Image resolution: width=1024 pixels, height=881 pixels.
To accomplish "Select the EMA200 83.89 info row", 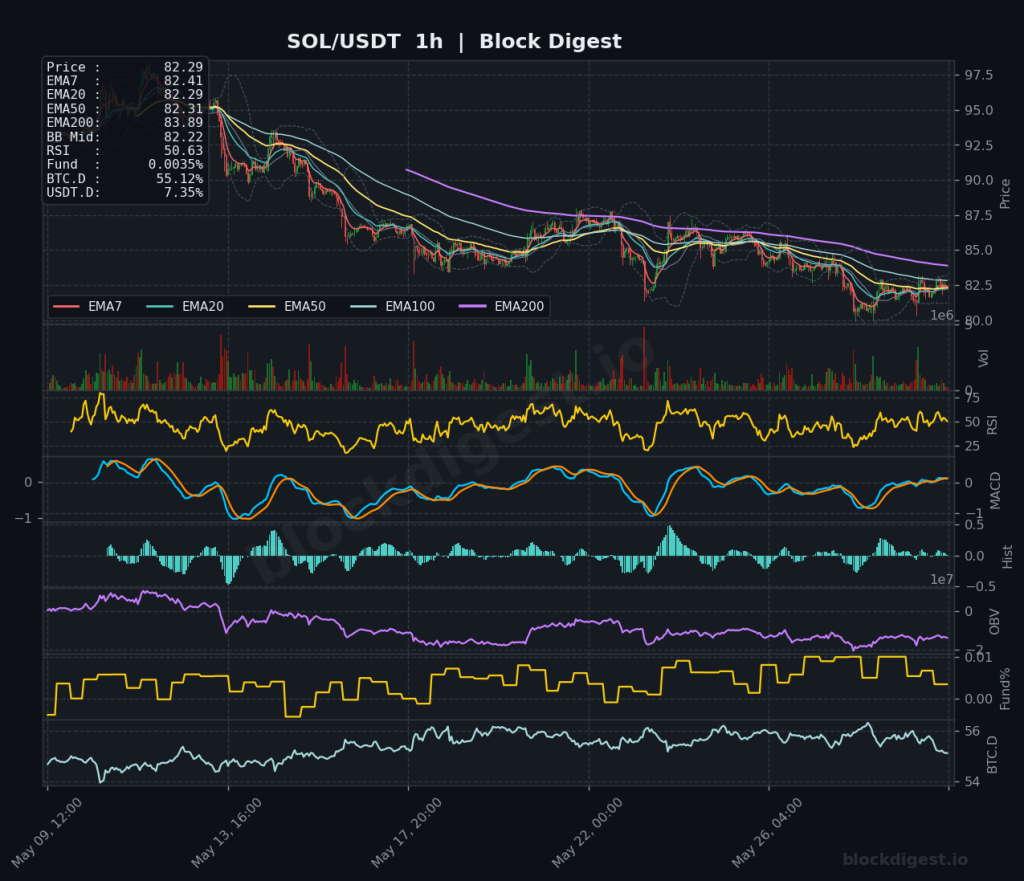I will pyautogui.click(x=125, y=123).
